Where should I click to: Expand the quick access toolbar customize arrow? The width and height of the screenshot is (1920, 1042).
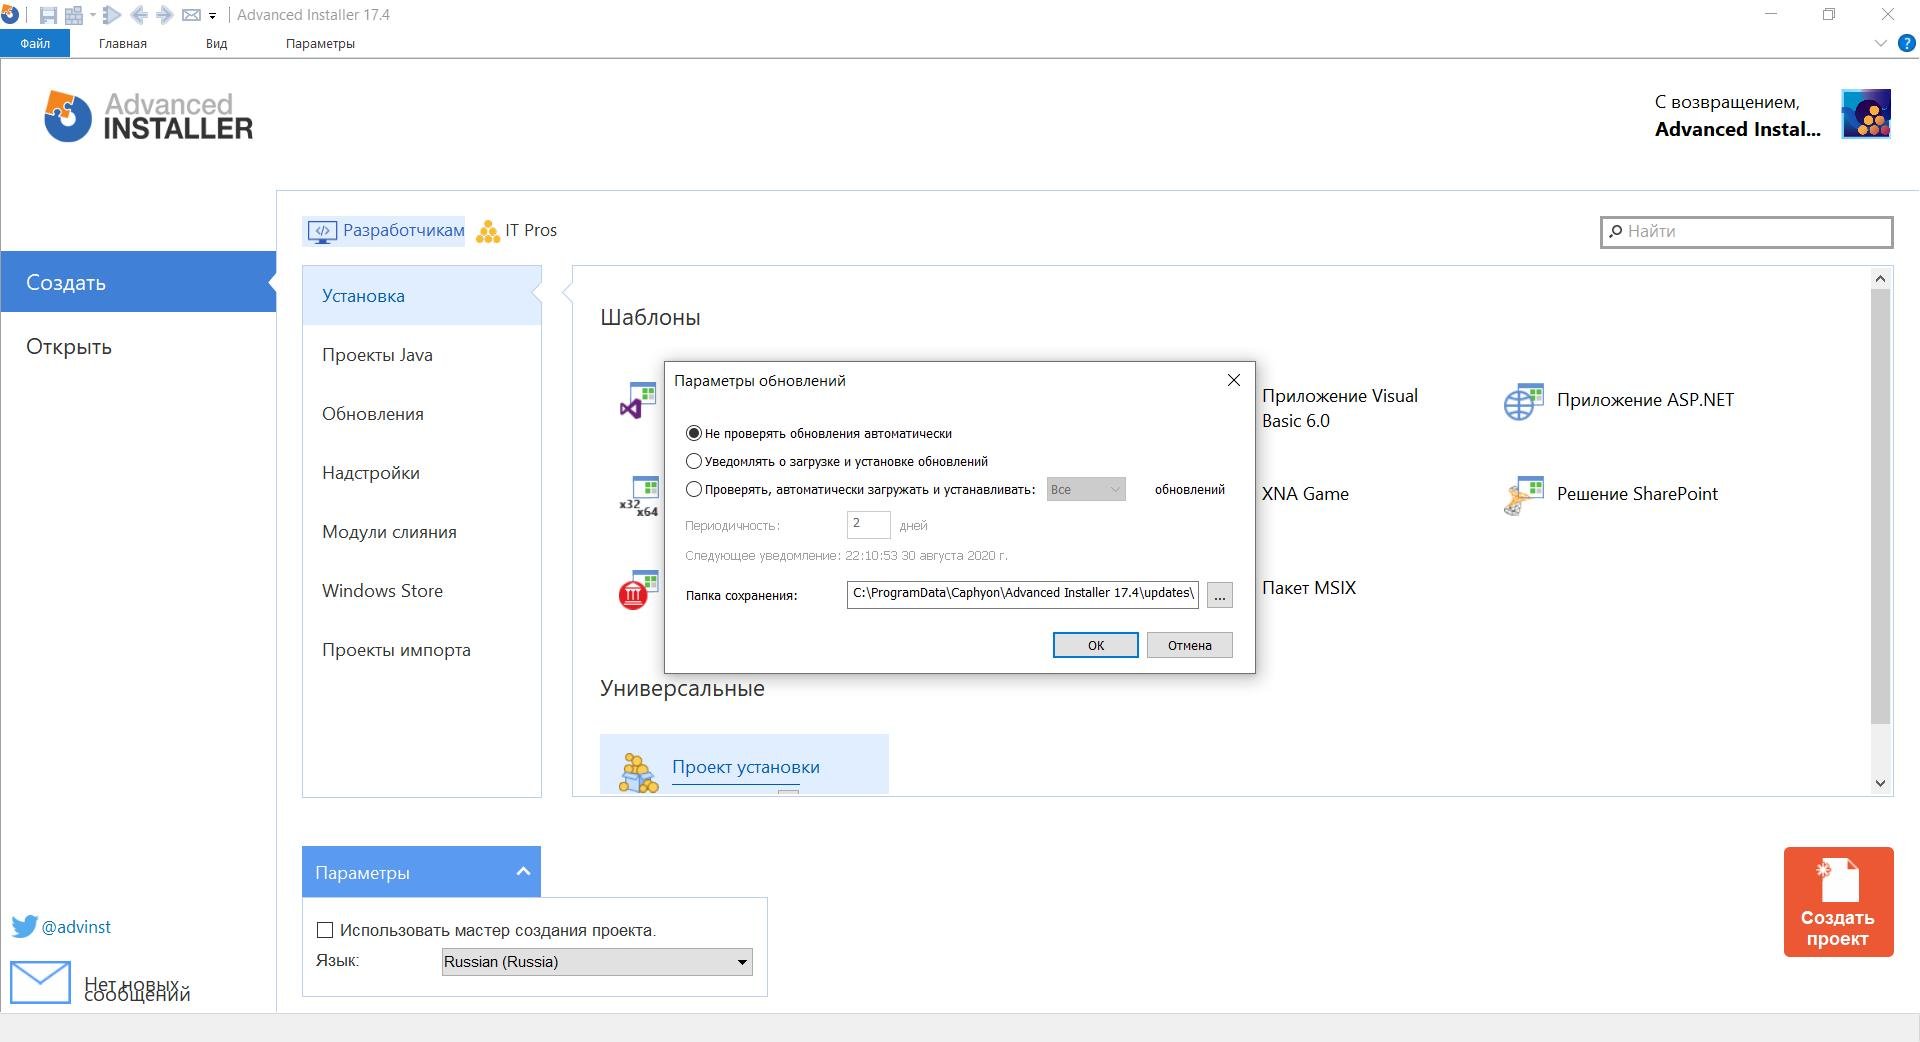point(213,16)
